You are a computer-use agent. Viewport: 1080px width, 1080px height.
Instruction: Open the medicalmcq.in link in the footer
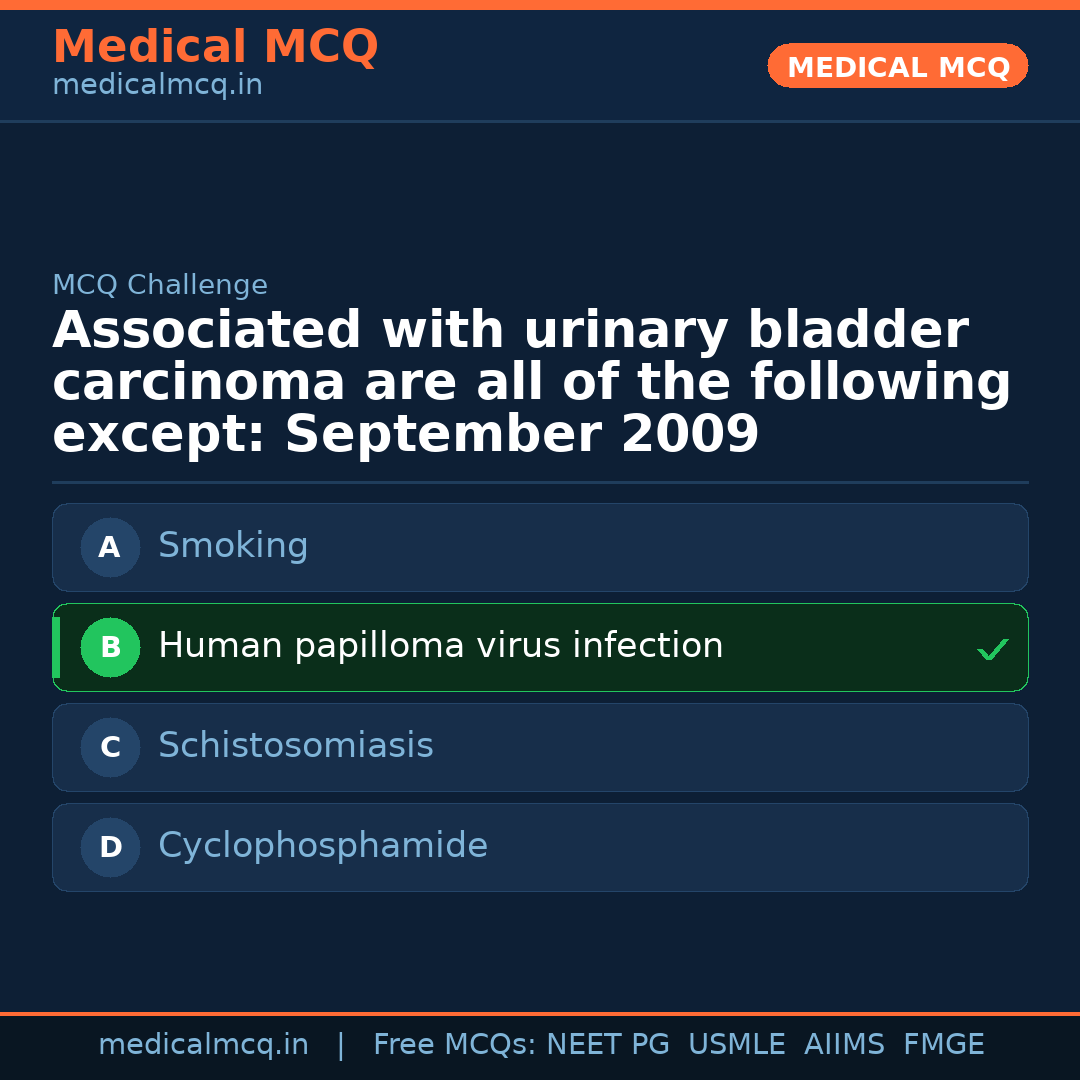pyautogui.click(x=203, y=1045)
